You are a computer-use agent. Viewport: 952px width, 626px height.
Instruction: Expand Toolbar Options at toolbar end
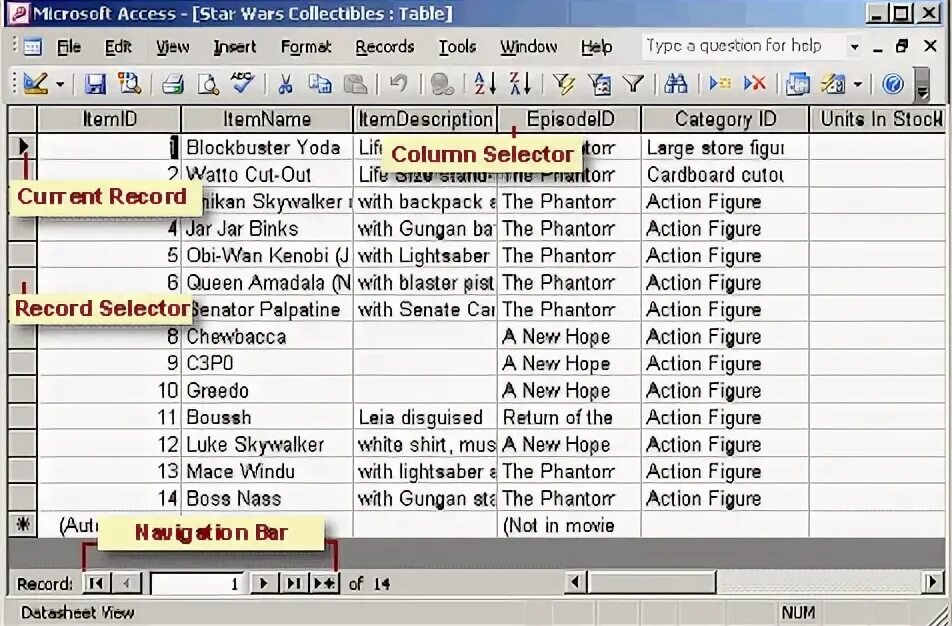pos(922,84)
